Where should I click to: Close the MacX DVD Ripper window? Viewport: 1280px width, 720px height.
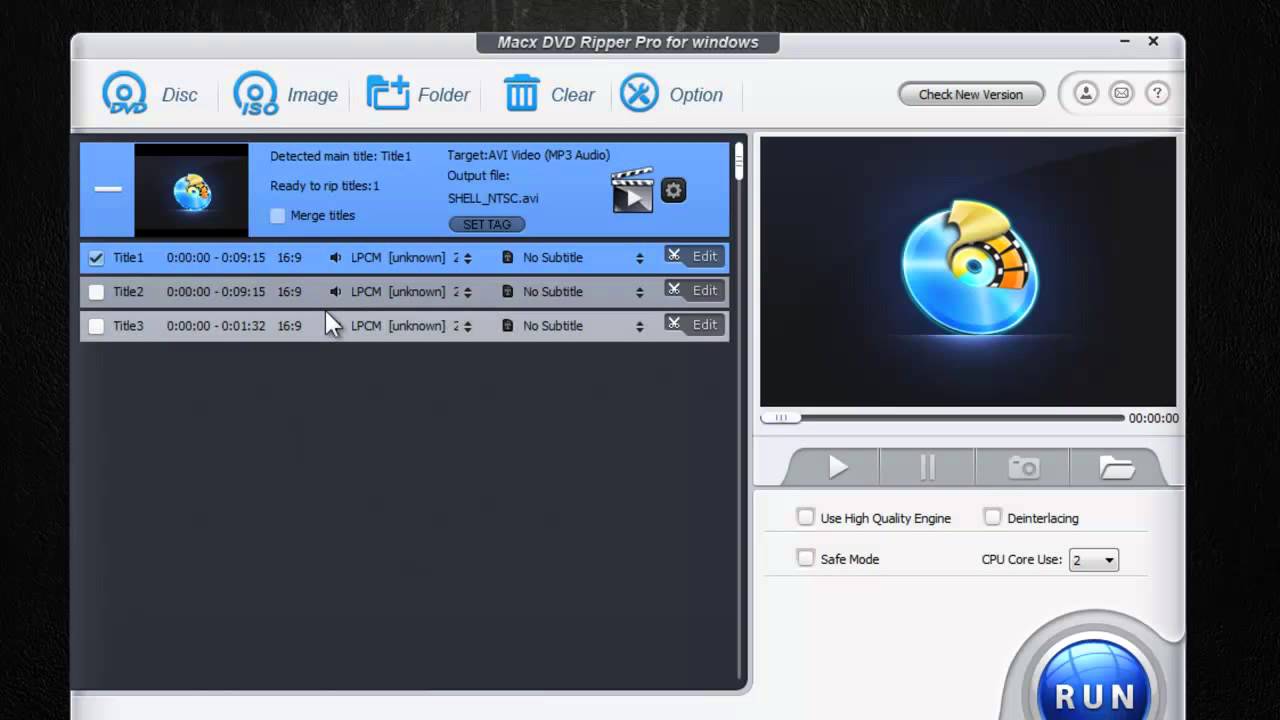1153,42
